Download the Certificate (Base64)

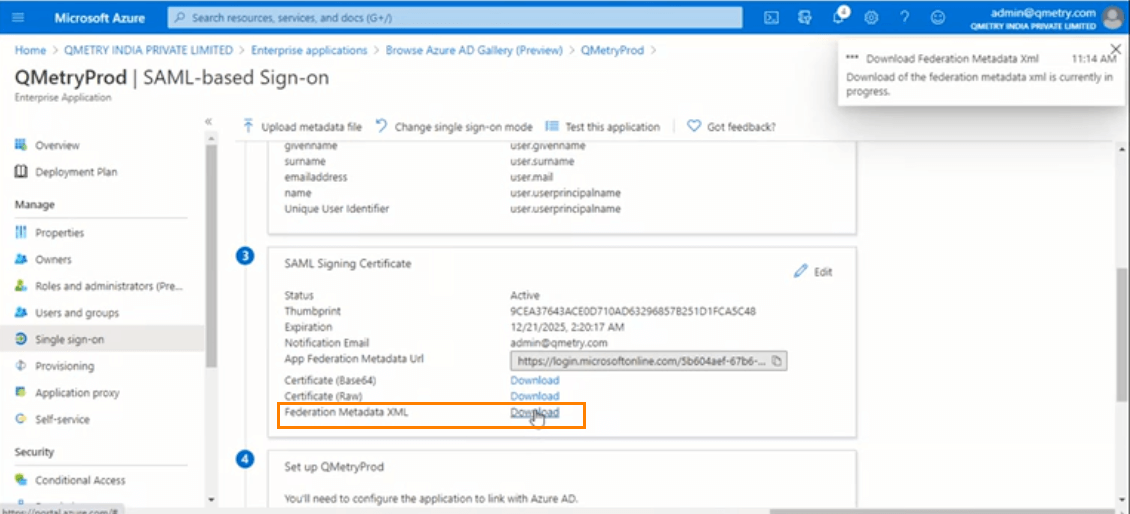click(534, 380)
